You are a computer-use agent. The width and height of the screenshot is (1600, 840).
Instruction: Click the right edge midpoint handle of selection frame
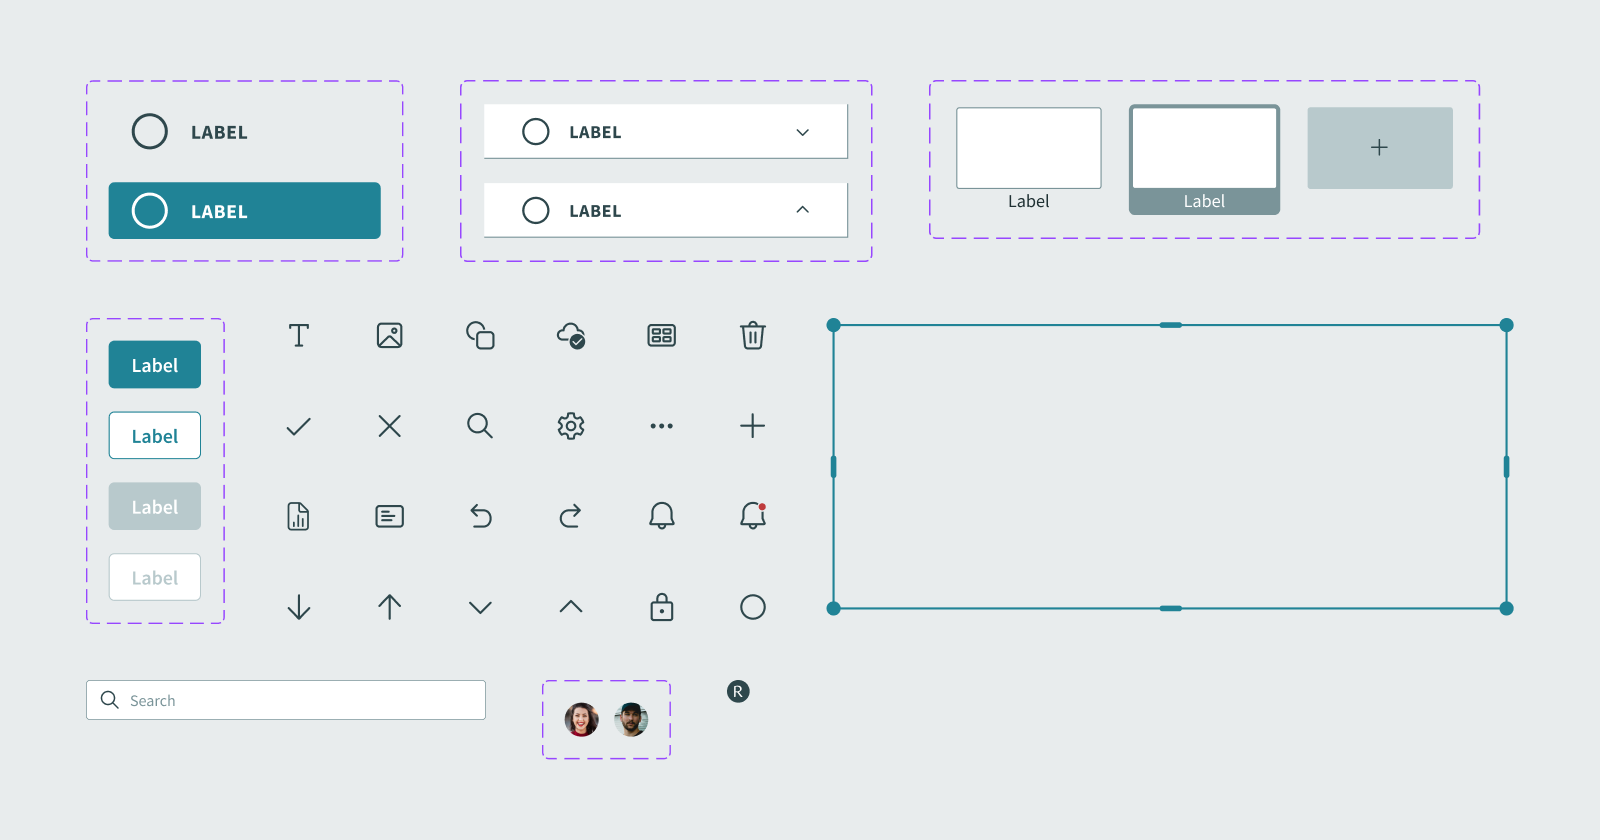pyautogui.click(x=1507, y=467)
